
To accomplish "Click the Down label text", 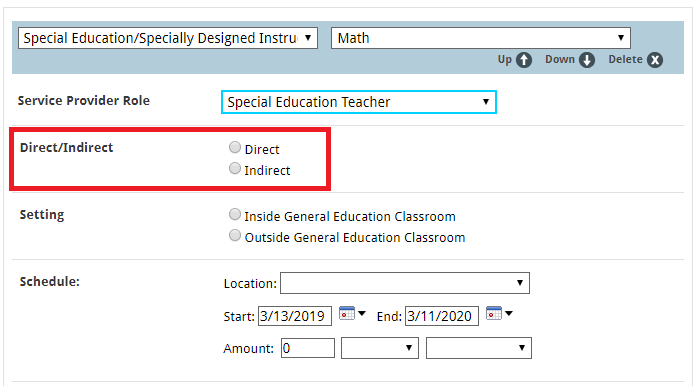I will pos(560,59).
